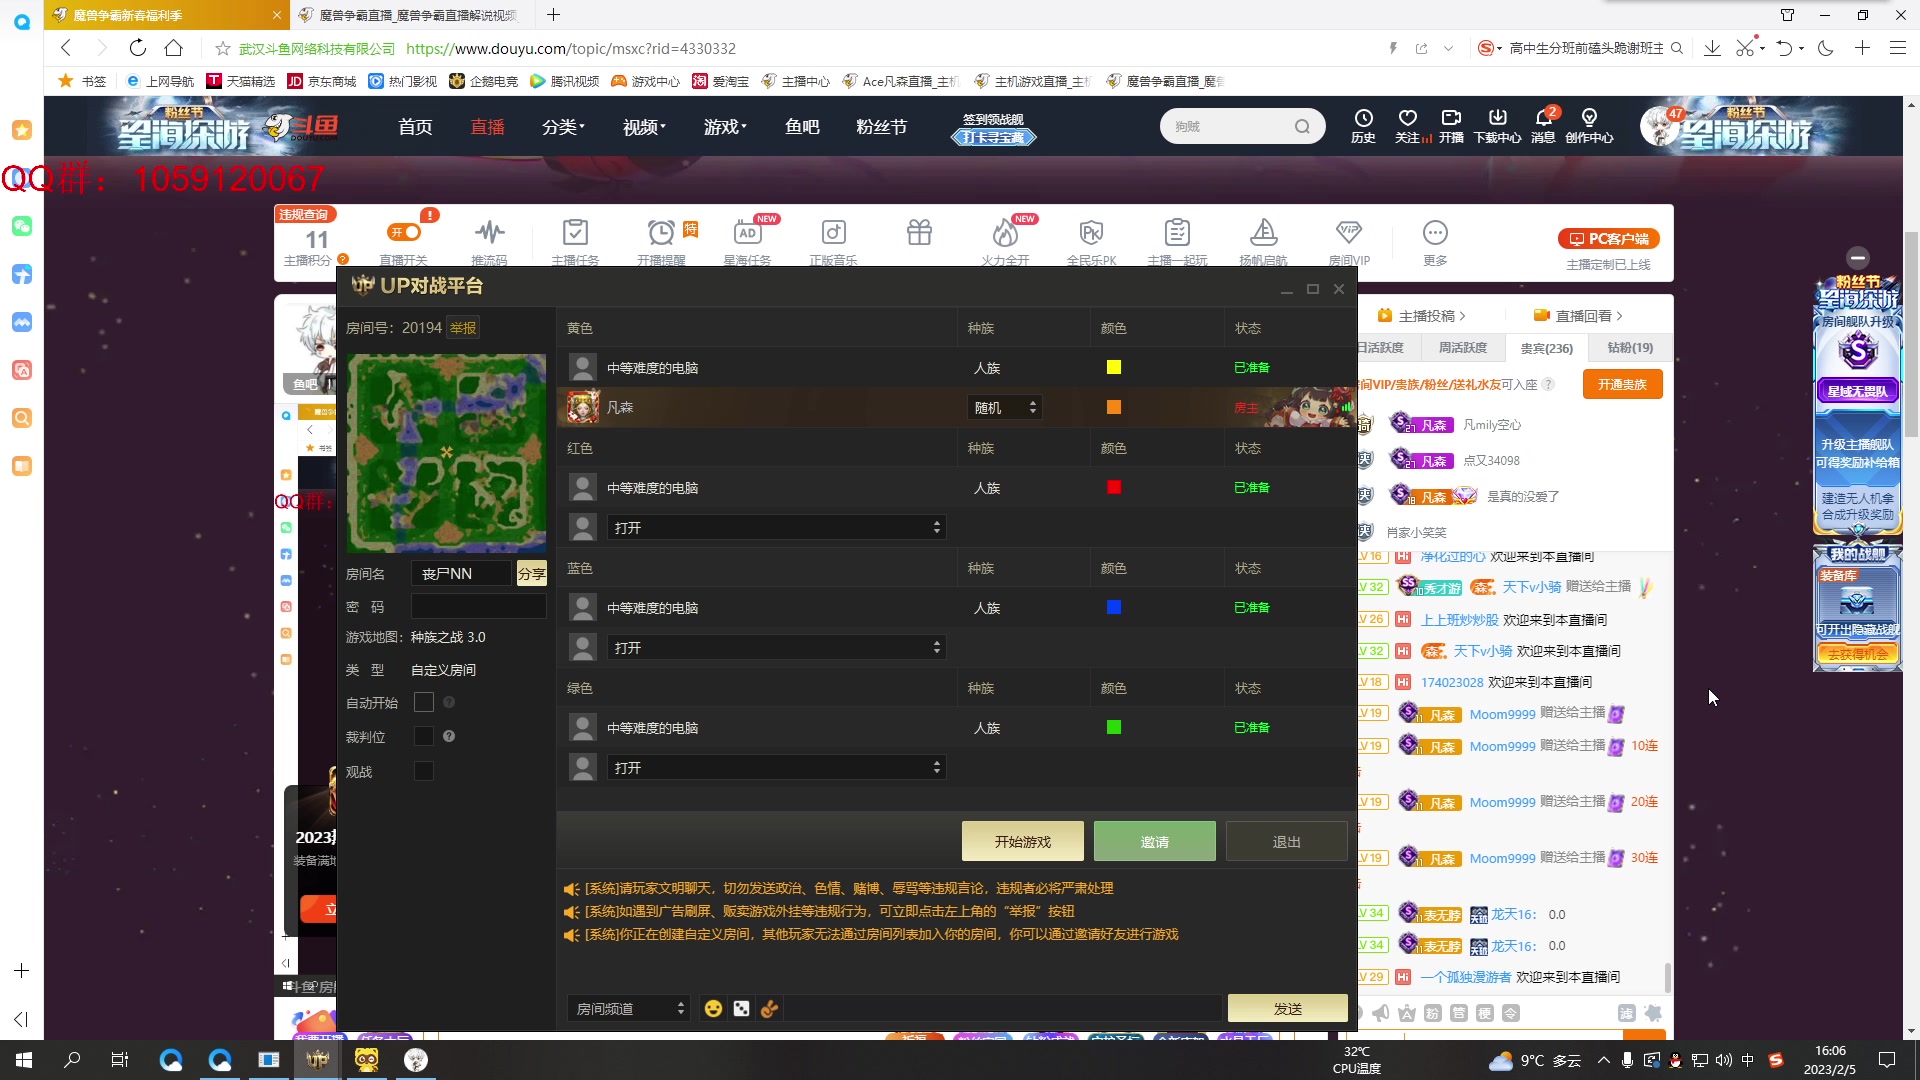This screenshot has width=1920, height=1080.
Task: Open the 房间频道 channel dropdown
Action: (x=628, y=1009)
